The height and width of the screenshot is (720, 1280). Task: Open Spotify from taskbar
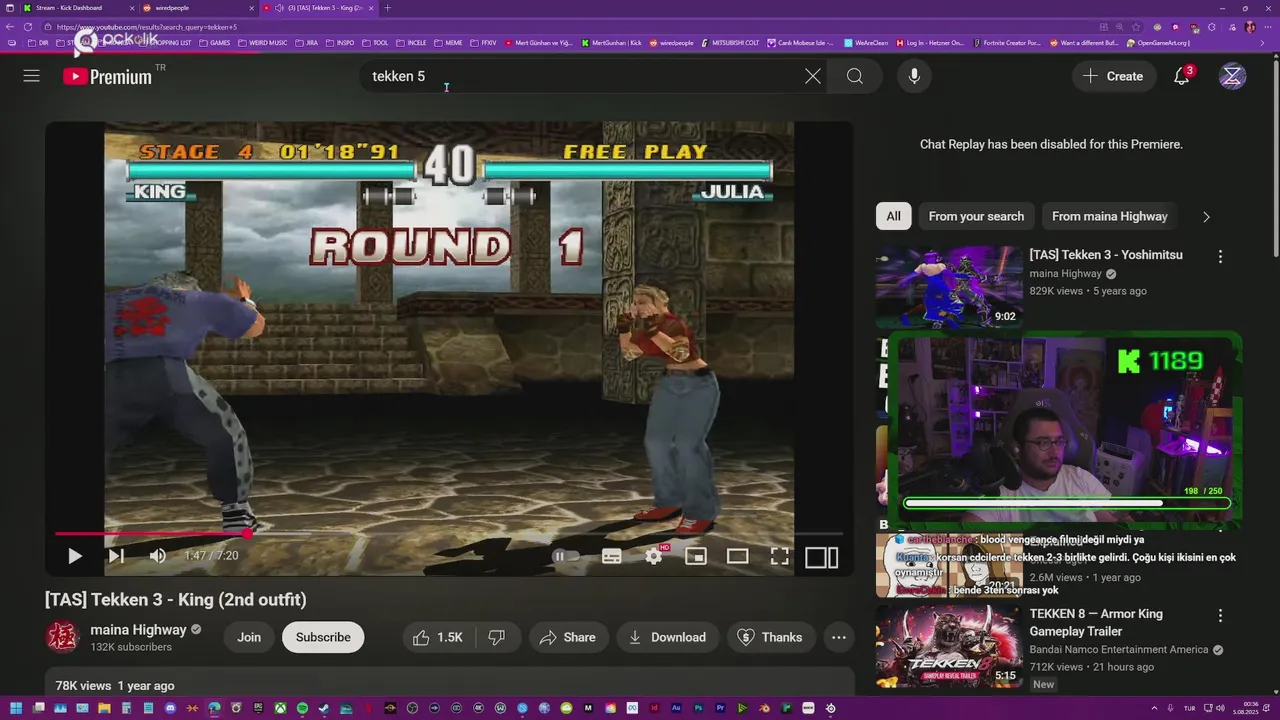tap(302, 708)
